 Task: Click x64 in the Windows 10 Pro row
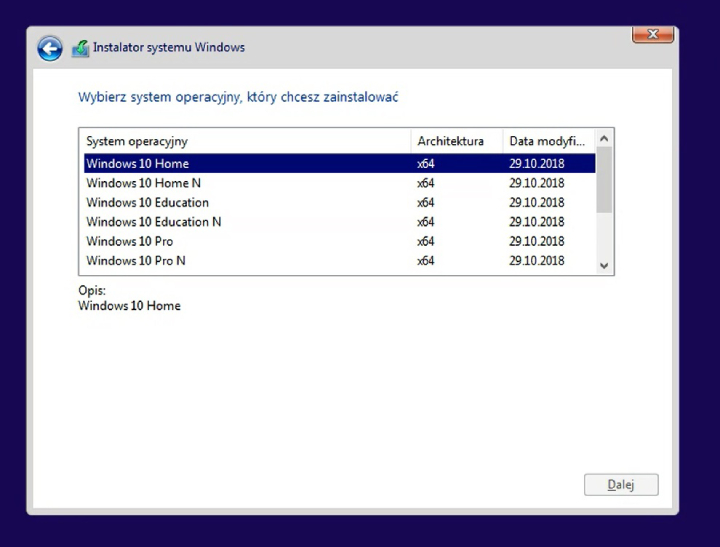point(426,241)
